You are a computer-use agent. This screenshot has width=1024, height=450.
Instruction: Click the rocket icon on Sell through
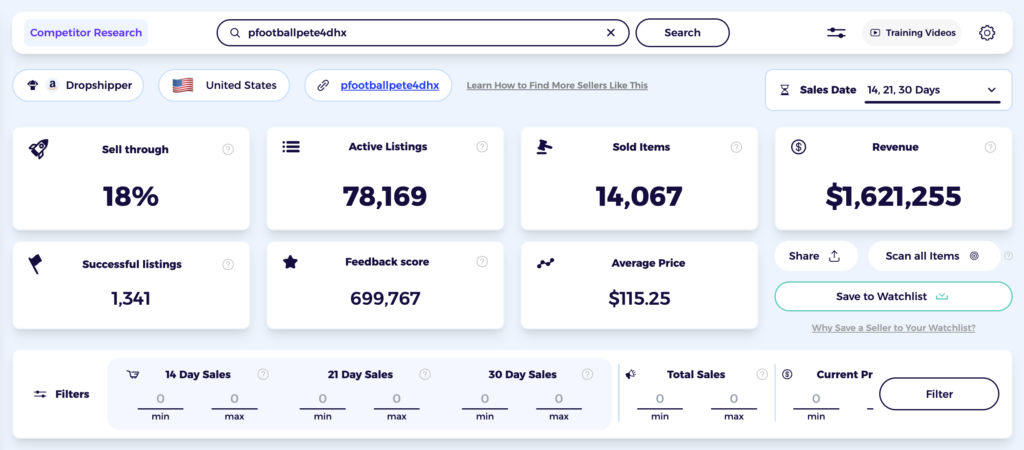tap(39, 148)
